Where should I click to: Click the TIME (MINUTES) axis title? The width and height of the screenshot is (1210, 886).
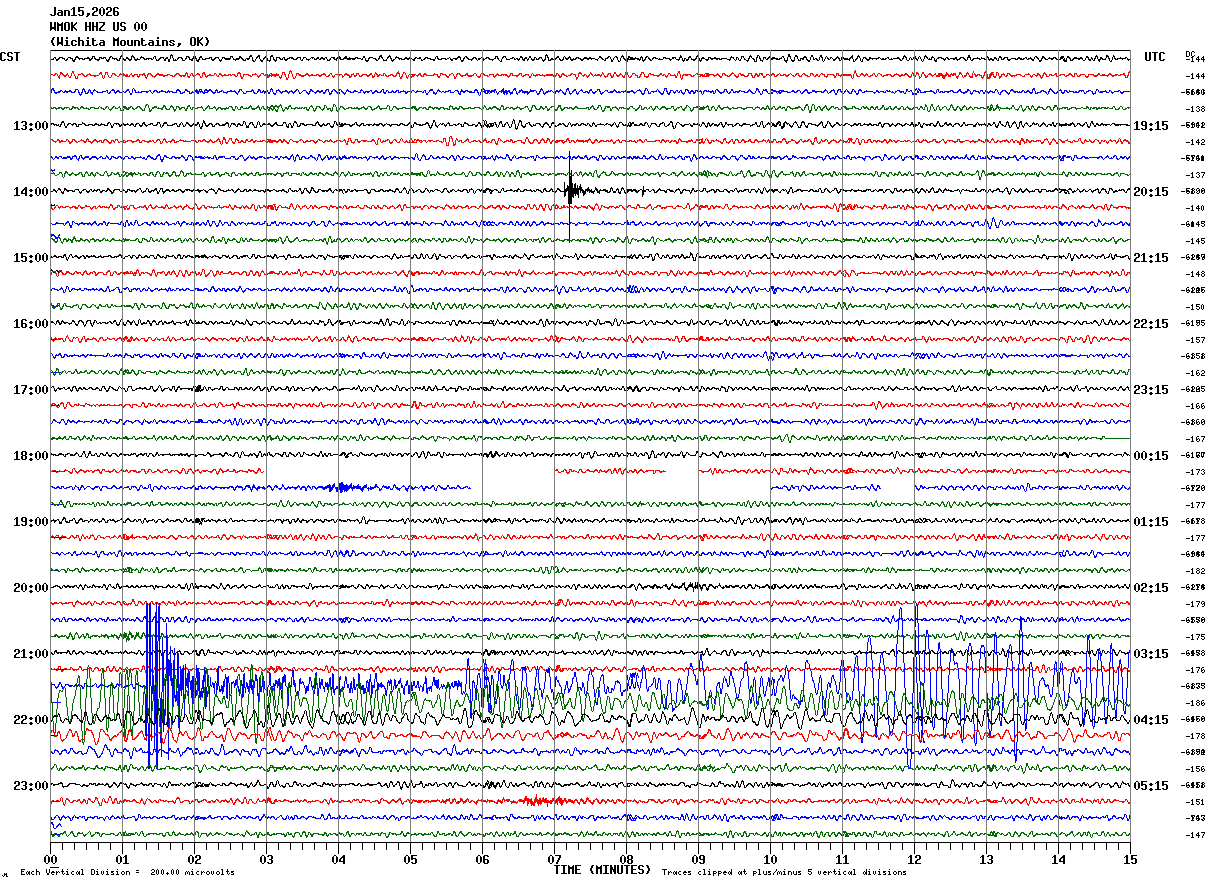click(x=602, y=870)
